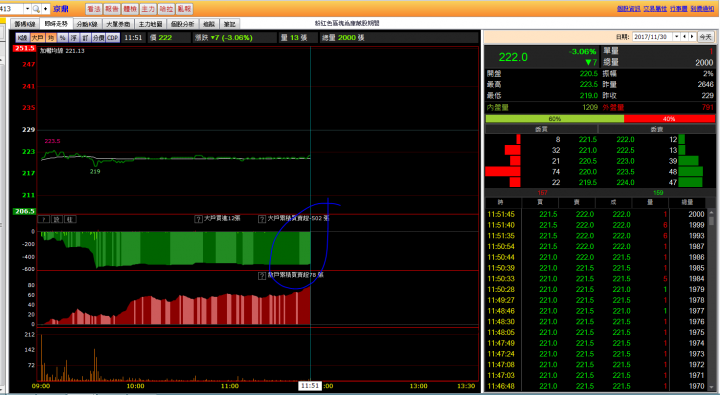Image resolution: width=720 pixels, height=395 pixels.
Task: Click the 設 settings button below price chart
Action: click(57, 220)
